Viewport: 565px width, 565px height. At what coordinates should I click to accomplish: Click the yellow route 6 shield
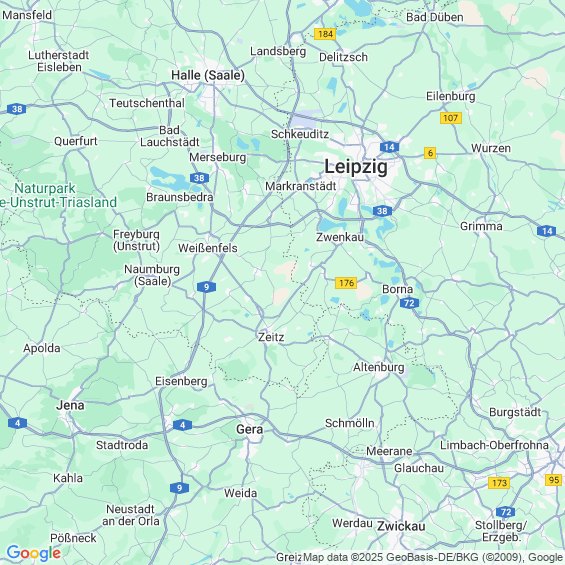pos(430,153)
